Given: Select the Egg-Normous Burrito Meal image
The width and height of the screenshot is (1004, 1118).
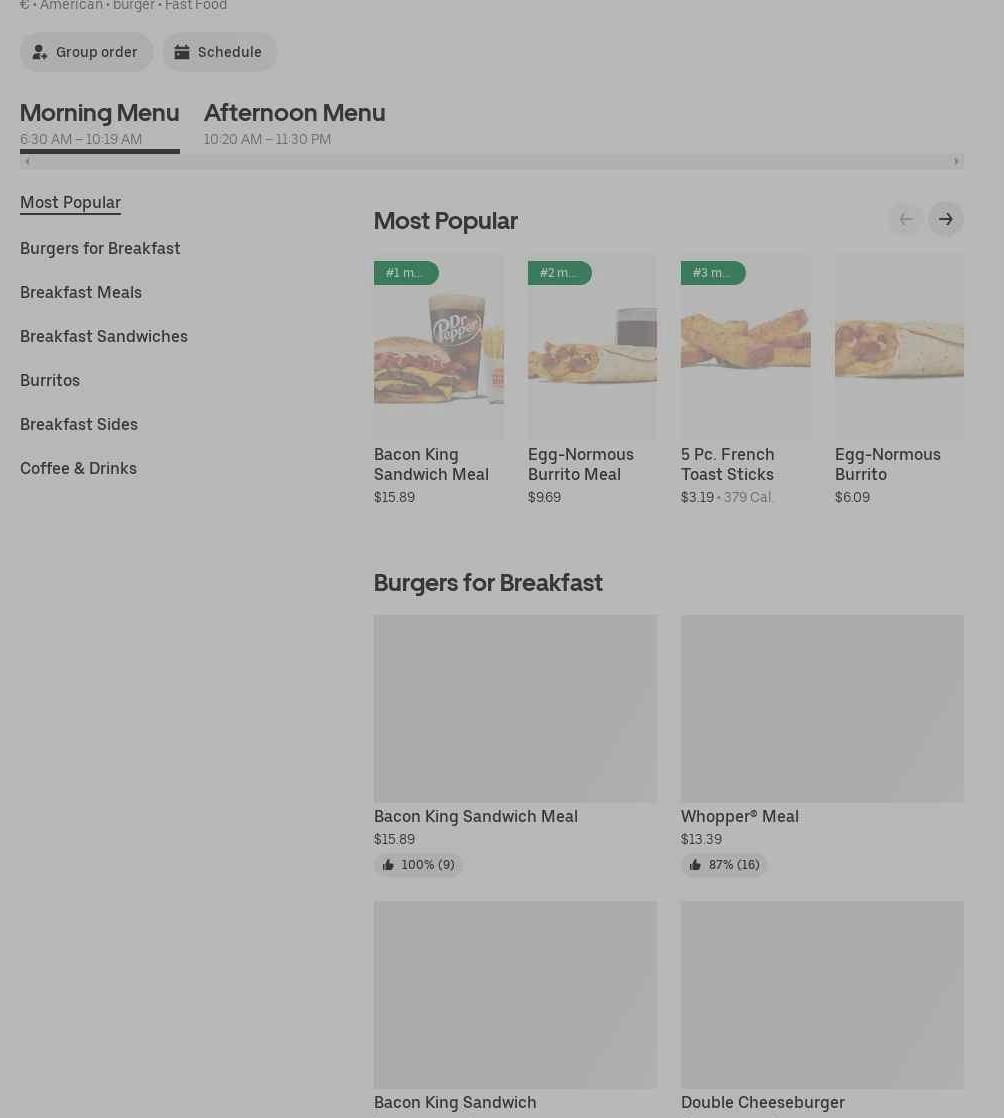Looking at the screenshot, I should (x=592, y=347).
